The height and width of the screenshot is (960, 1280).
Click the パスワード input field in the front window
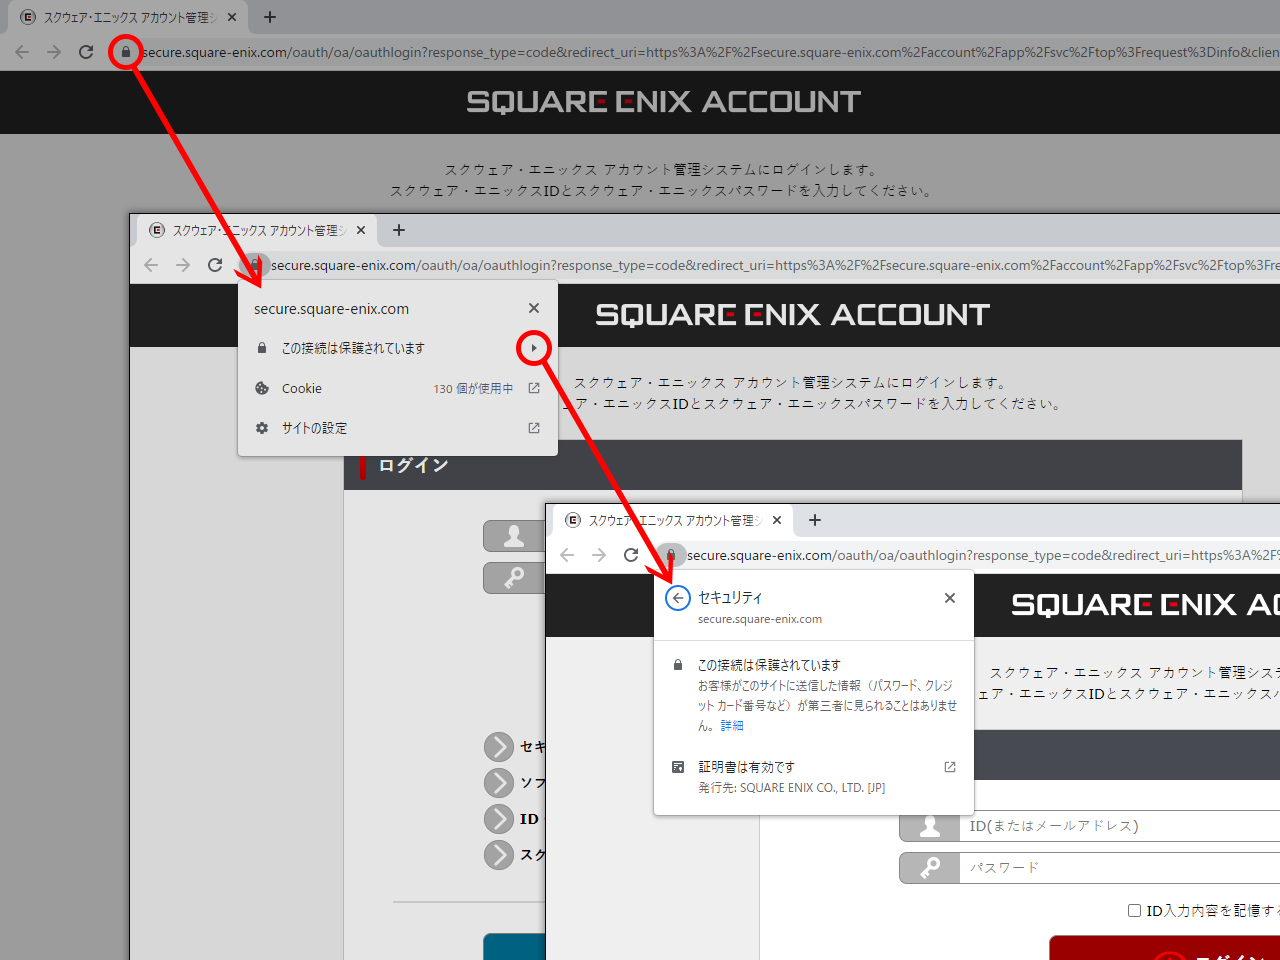click(x=1120, y=868)
